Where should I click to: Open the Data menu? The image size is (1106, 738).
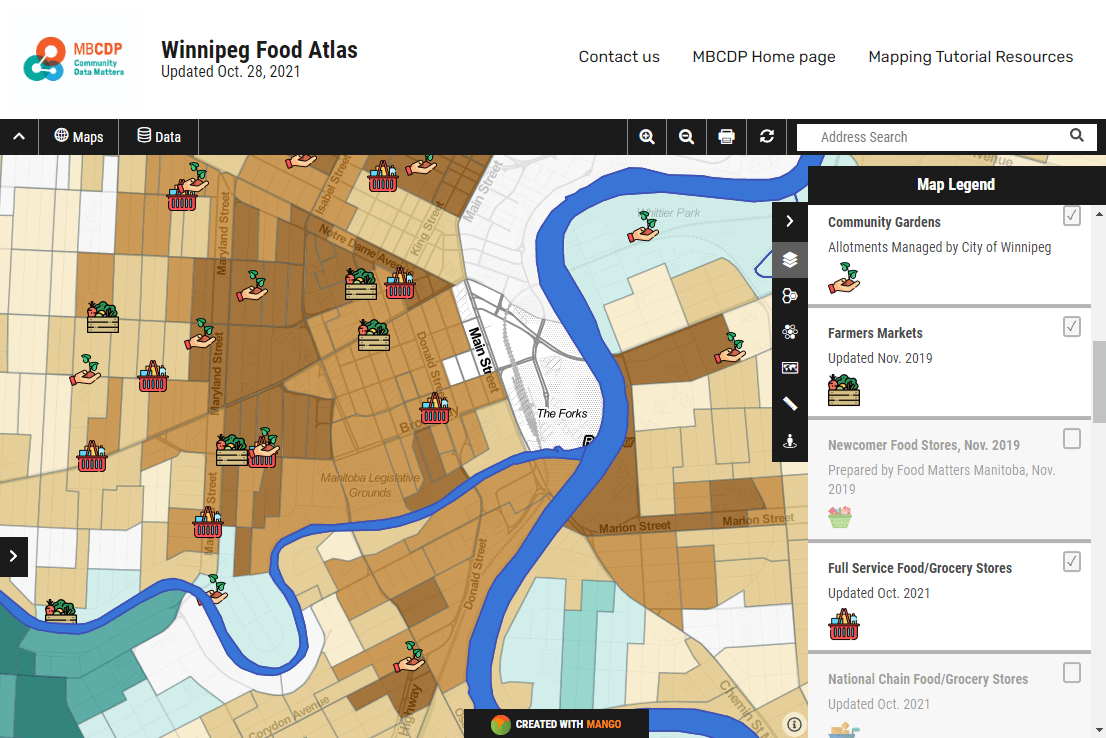tap(159, 137)
